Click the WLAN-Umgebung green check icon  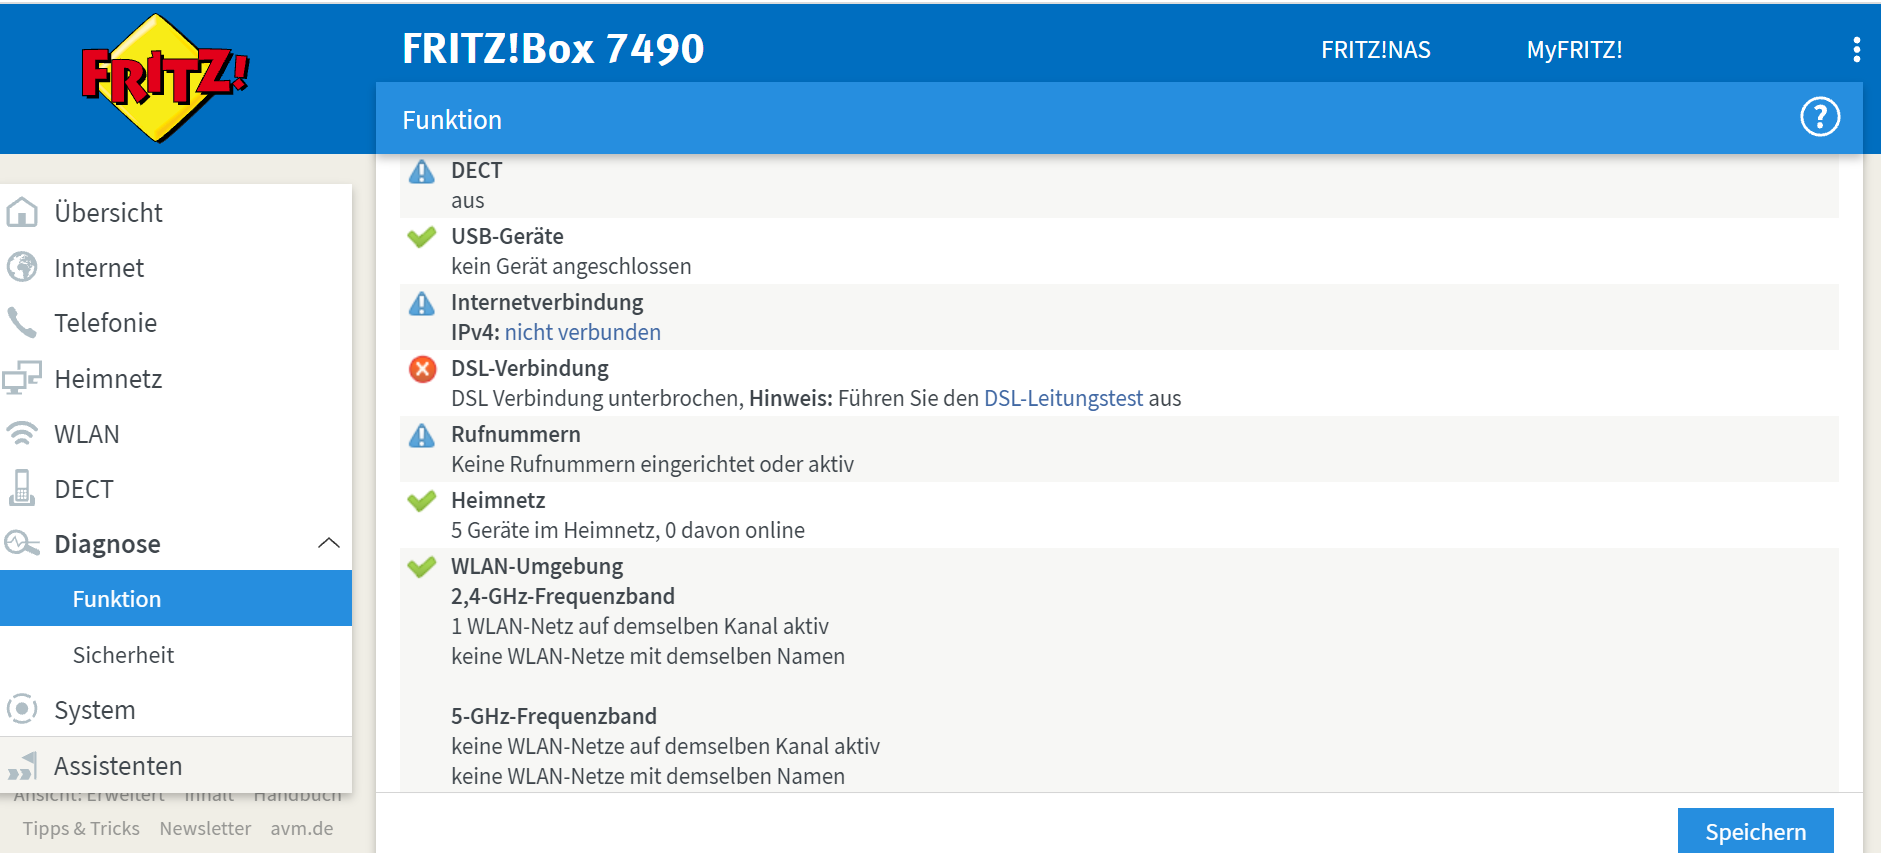pos(422,567)
